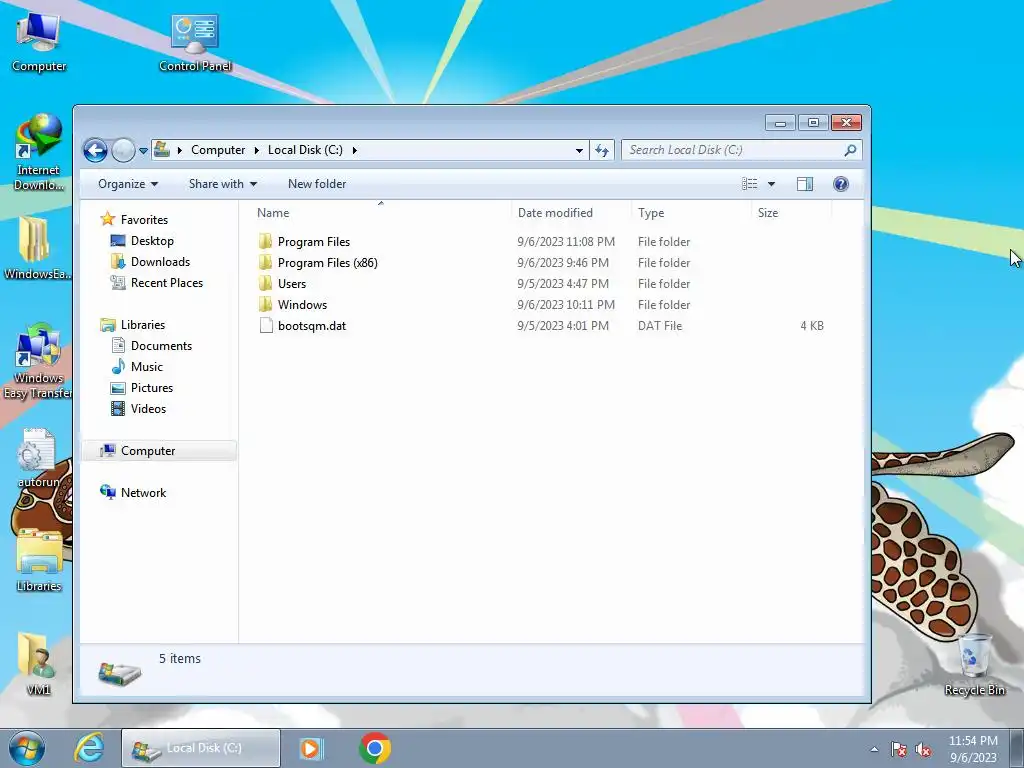Image resolution: width=1024 pixels, height=768 pixels.
Task: Select the Computer desktop icon
Action: point(39,42)
